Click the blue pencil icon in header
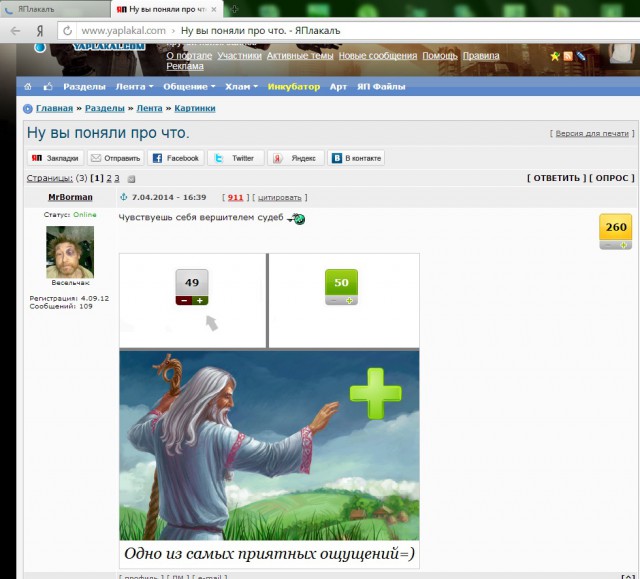Screen dimensions: 640x579 580,56
